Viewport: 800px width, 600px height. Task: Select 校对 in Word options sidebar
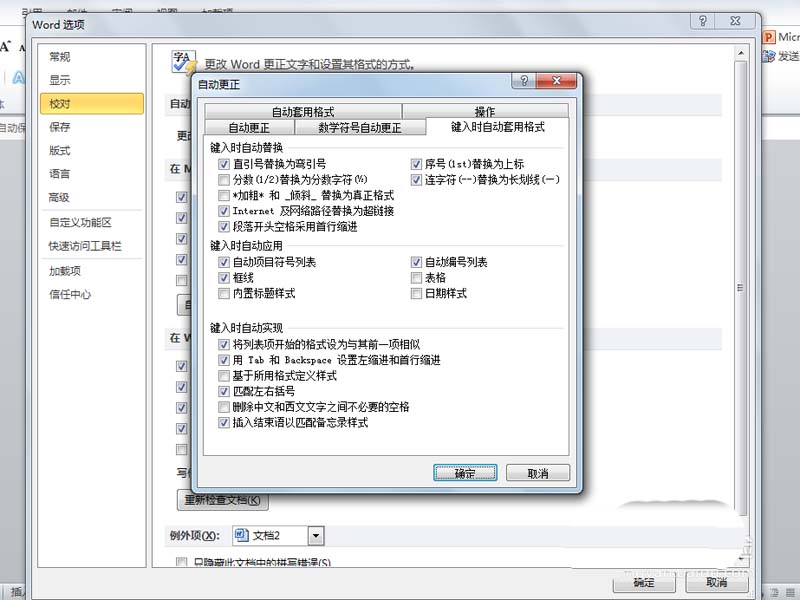click(92, 104)
